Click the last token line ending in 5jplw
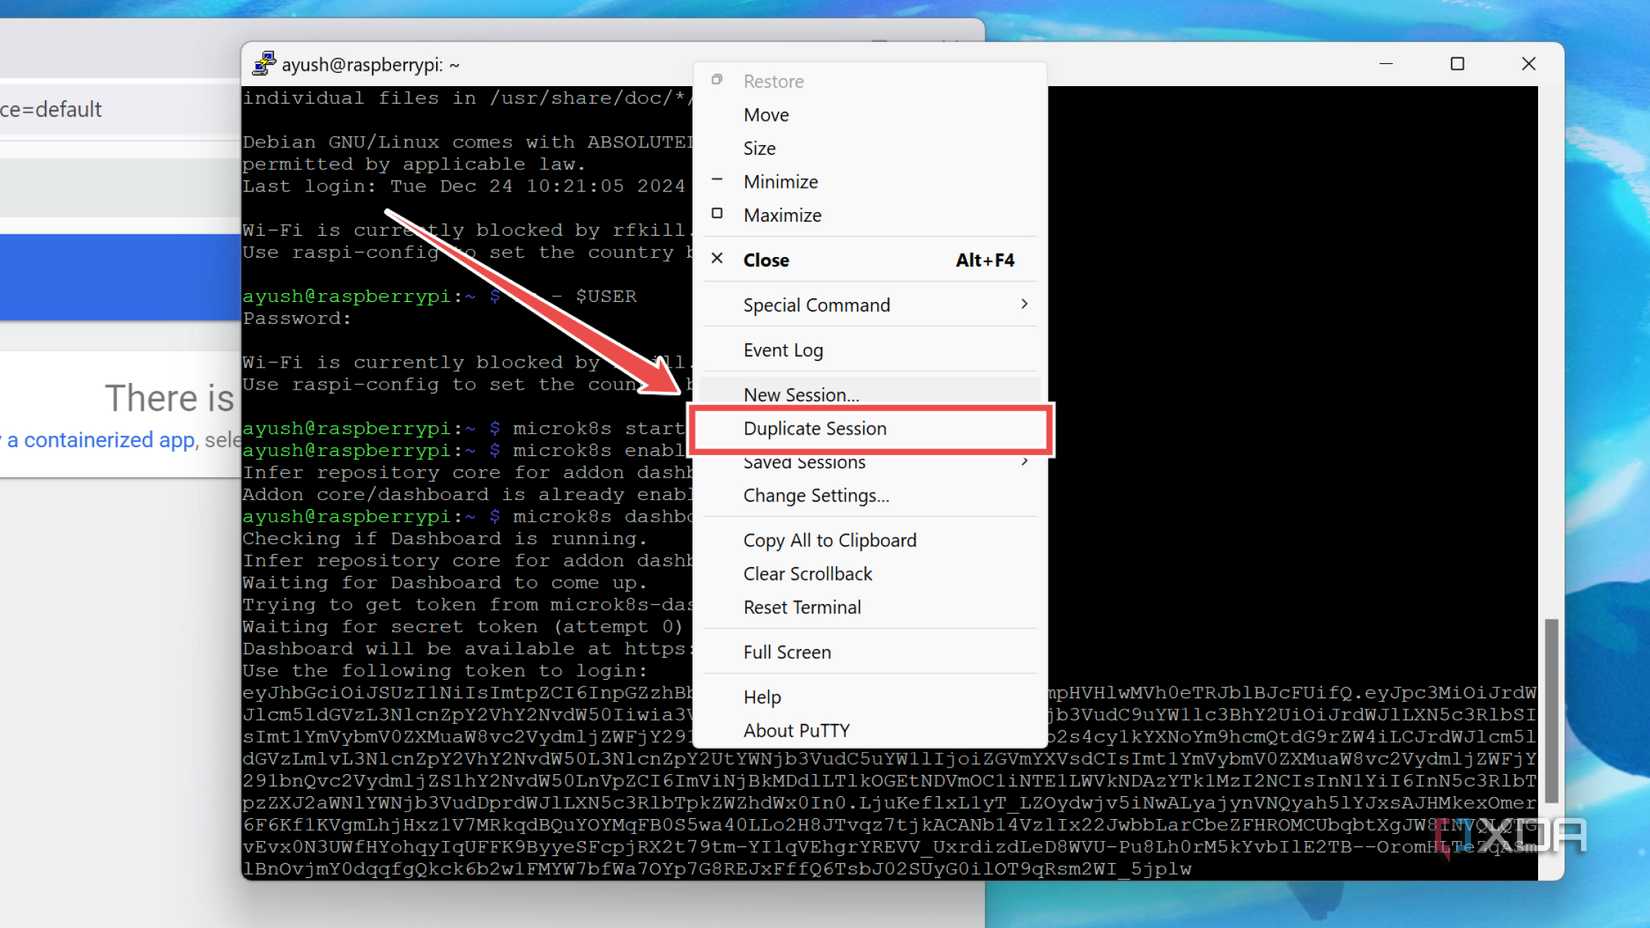The width and height of the screenshot is (1650, 928). pyautogui.click(x=717, y=869)
